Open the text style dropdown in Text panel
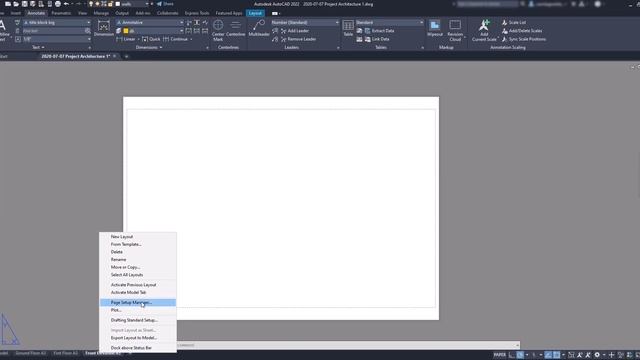Screen dimensions: 640x360 pos(56,22)
